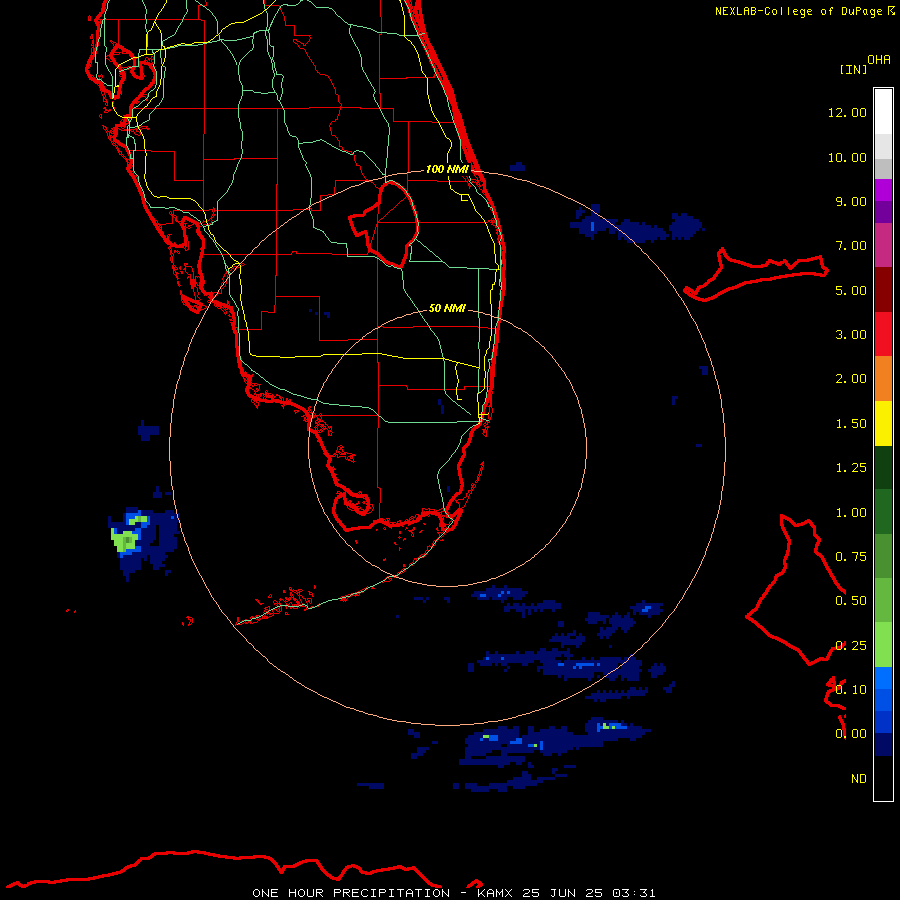The width and height of the screenshot is (900, 900).
Task: Select the pink 7.00 swatch in the scale
Action: tap(883, 246)
